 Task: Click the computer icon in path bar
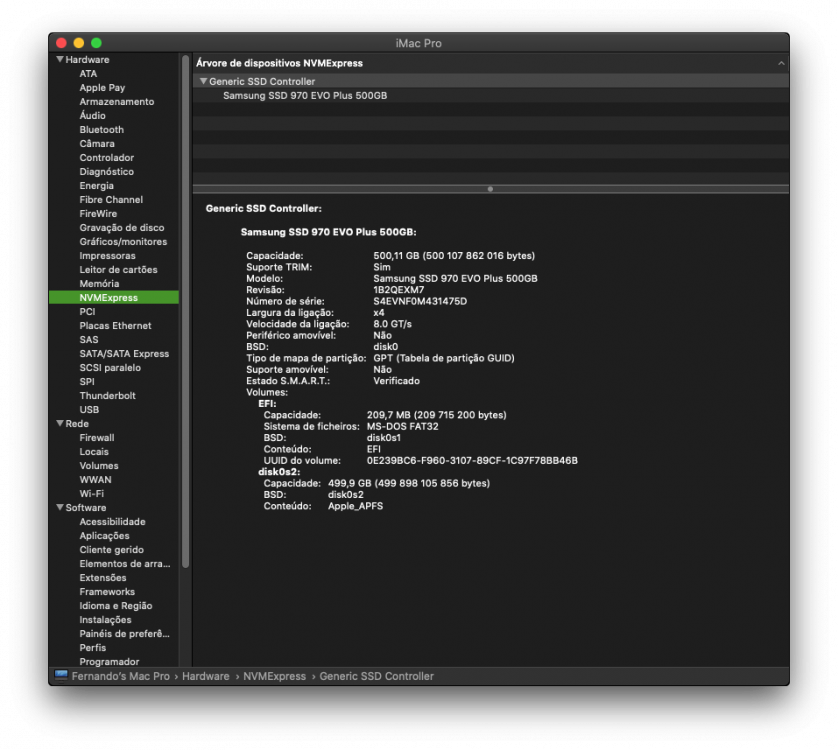coord(61,676)
